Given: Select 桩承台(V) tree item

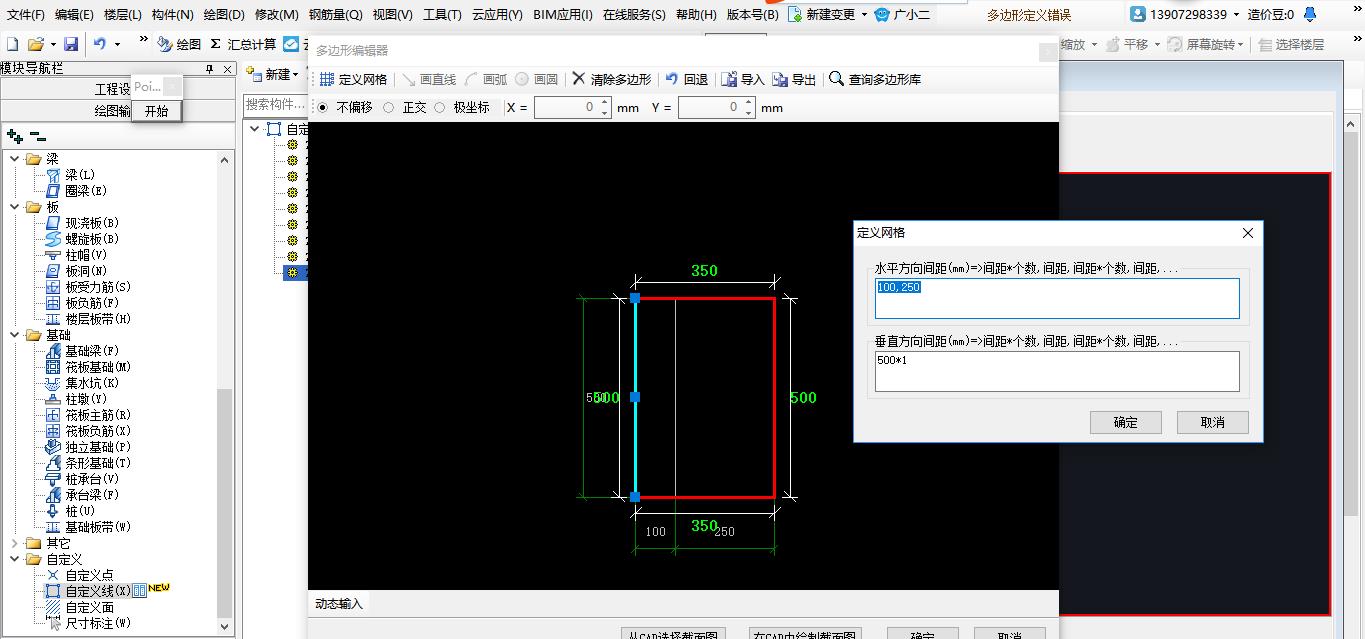Looking at the screenshot, I should 92,479.
